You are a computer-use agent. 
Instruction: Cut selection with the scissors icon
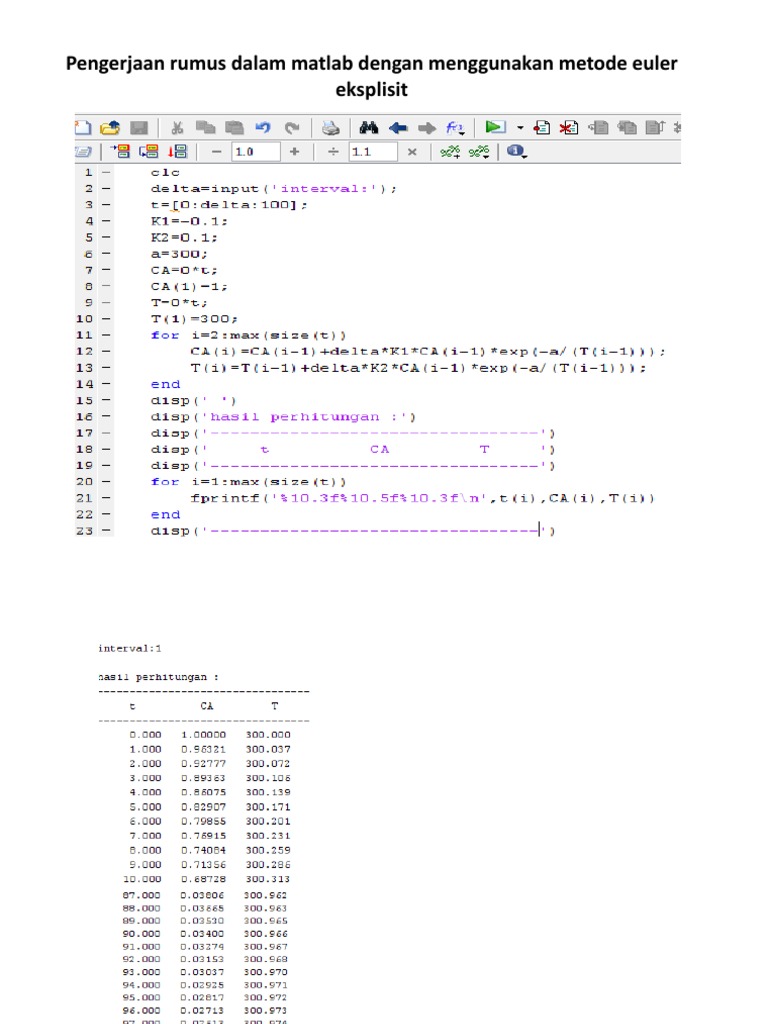coord(177,127)
